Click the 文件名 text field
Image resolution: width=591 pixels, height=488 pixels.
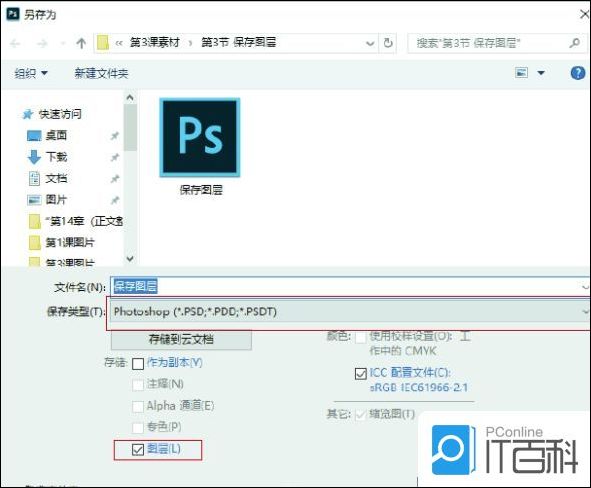(x=349, y=286)
